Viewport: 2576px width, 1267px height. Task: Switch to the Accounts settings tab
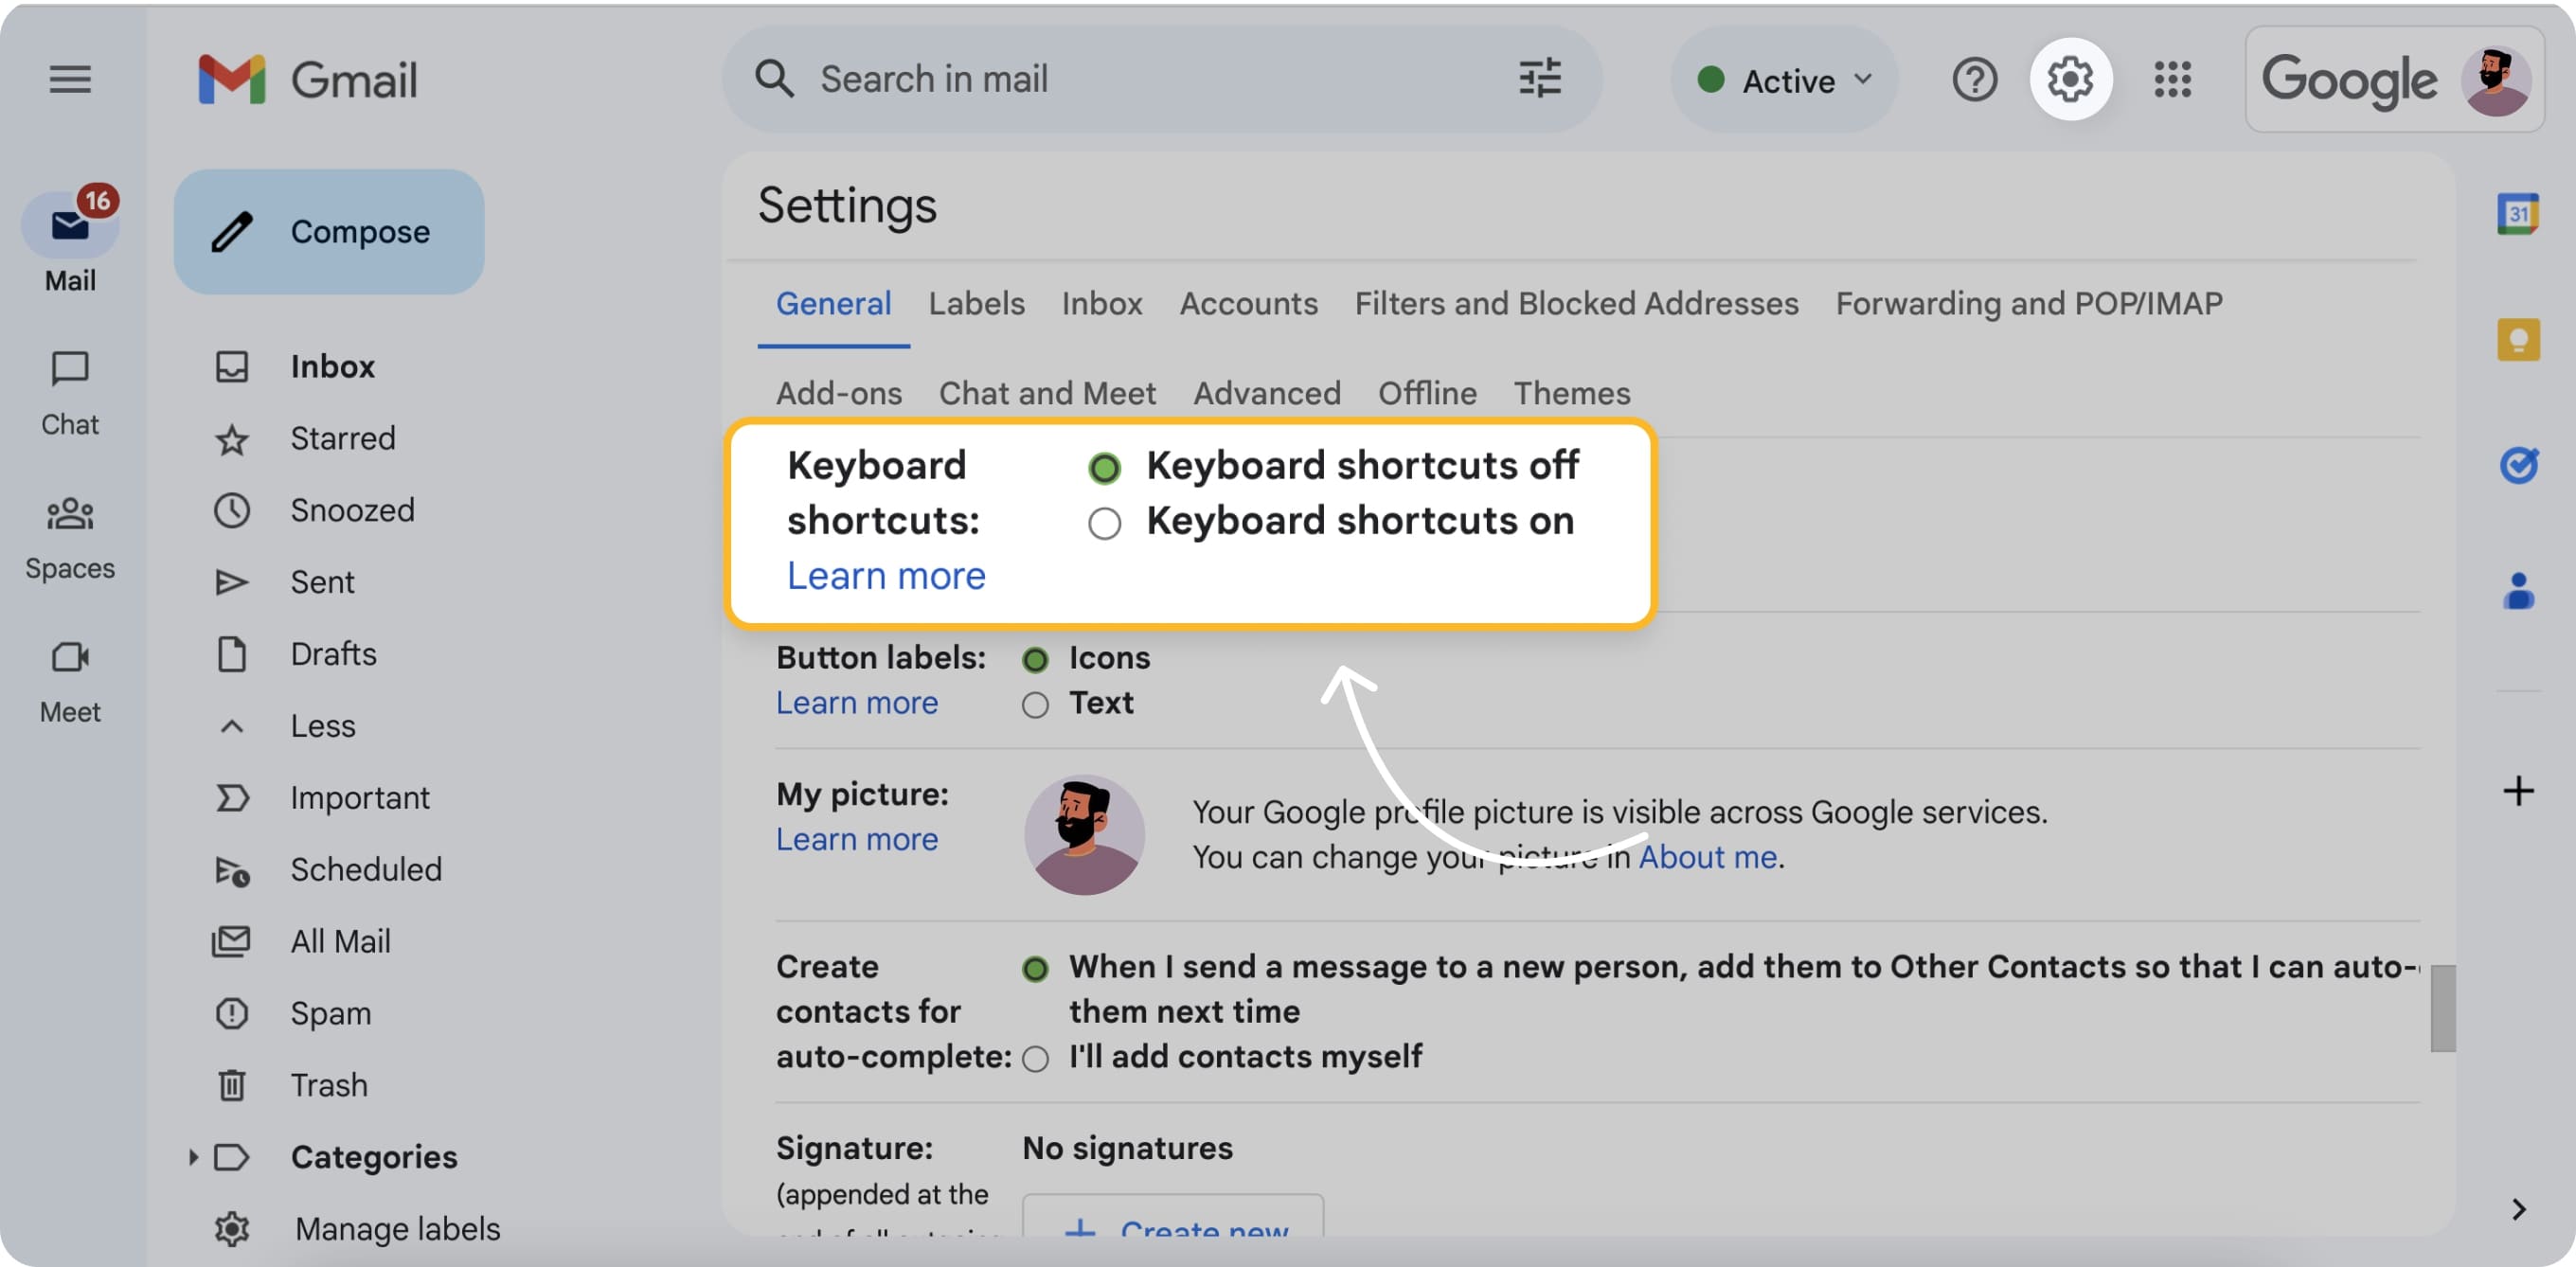tap(1248, 303)
